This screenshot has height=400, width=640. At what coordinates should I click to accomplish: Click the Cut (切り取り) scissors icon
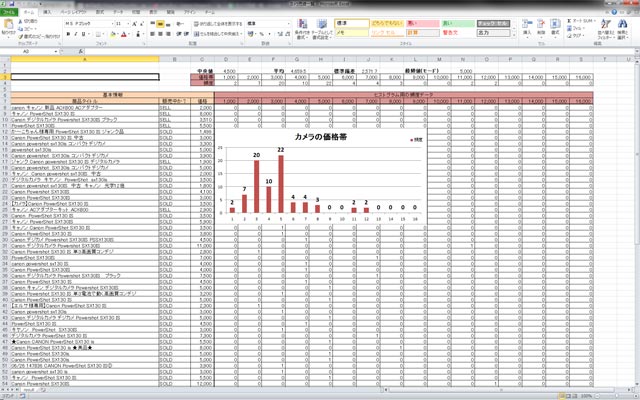pos(20,21)
